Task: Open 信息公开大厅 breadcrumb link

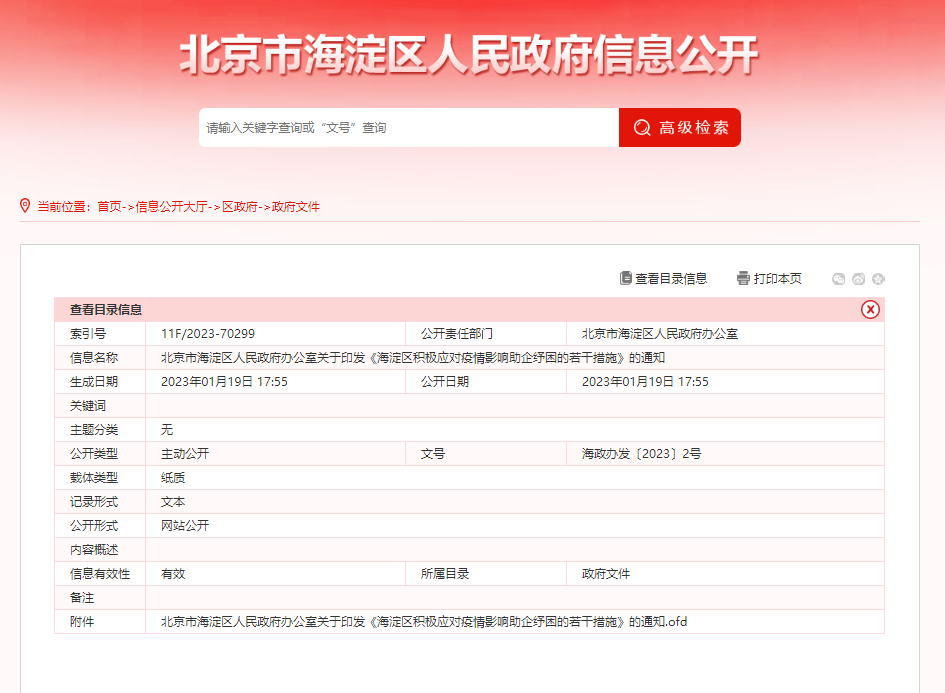Action: (x=171, y=207)
